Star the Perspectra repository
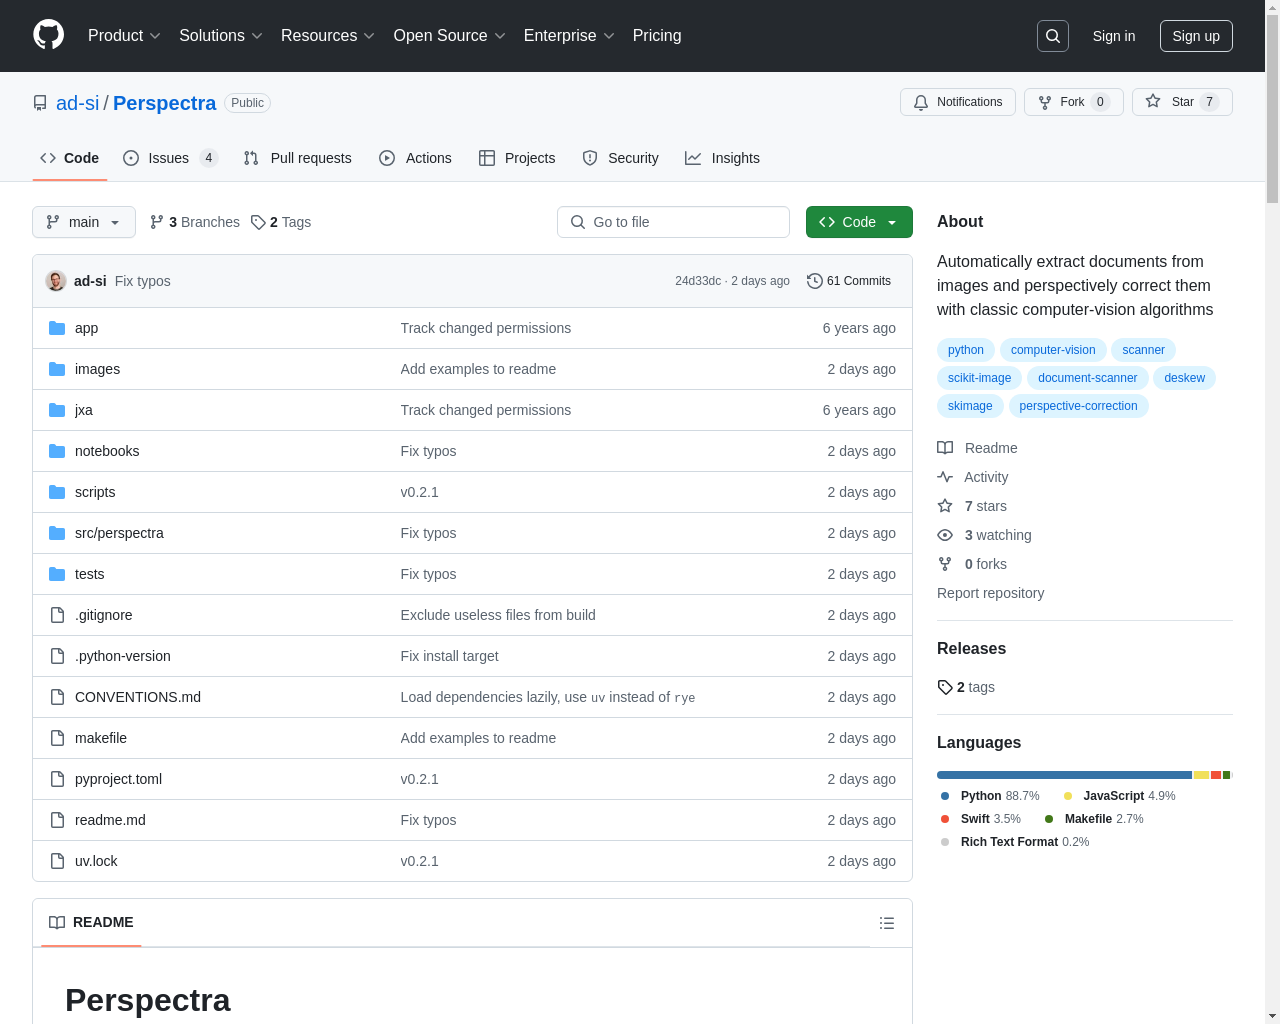This screenshot has height=1024, width=1280. pyautogui.click(x=1182, y=102)
